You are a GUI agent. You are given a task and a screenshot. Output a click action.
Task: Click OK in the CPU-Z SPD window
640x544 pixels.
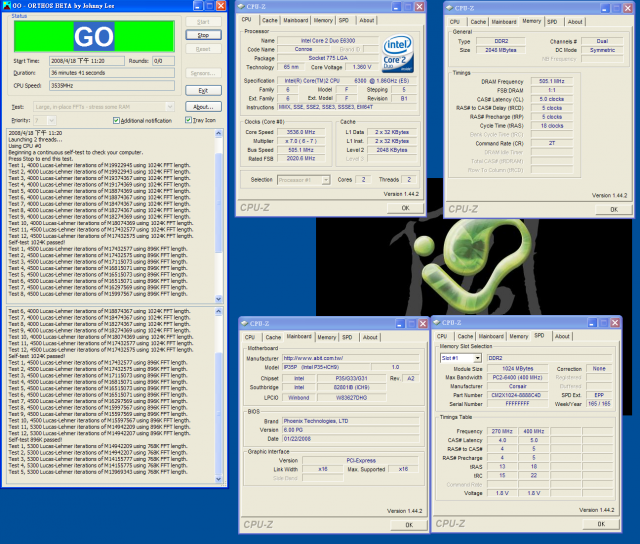pyautogui.click(x=601, y=524)
